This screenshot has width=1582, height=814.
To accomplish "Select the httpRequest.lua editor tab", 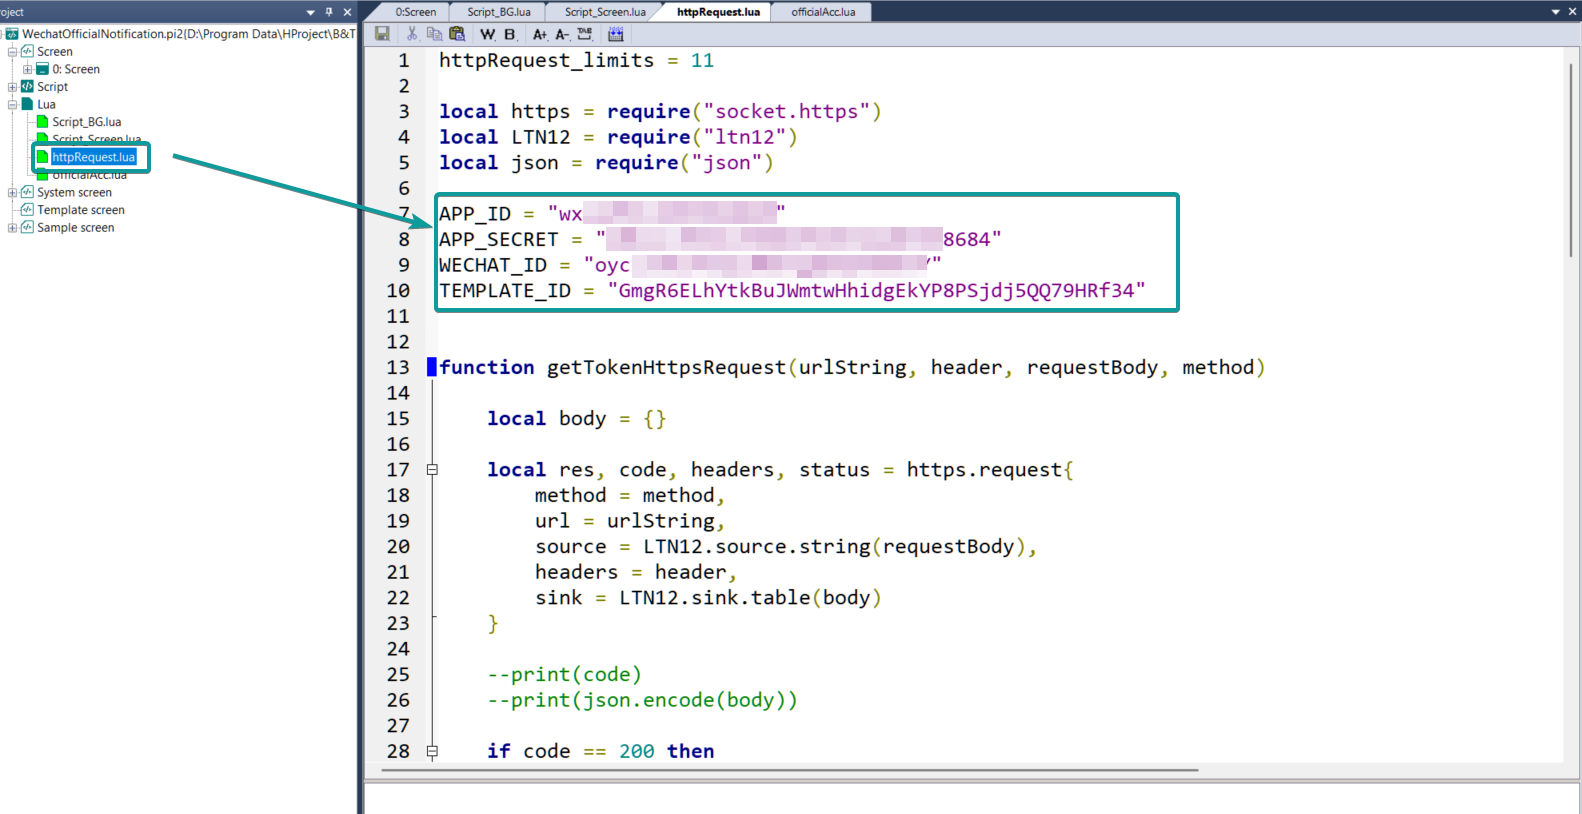I will click(x=718, y=12).
